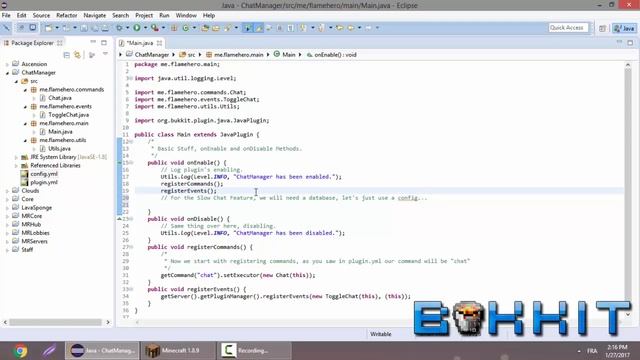
Task: Click the Open Type toolbar icon
Action: (205, 28)
